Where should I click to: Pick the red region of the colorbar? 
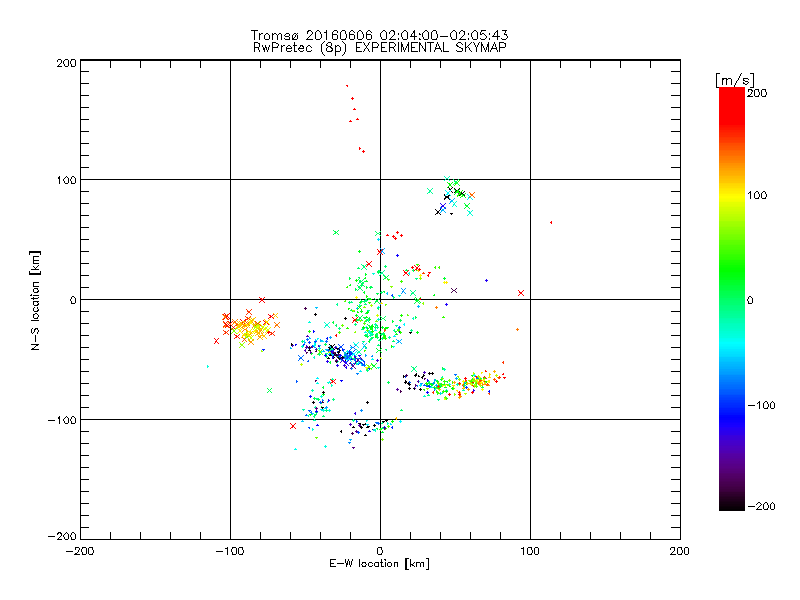(732, 105)
